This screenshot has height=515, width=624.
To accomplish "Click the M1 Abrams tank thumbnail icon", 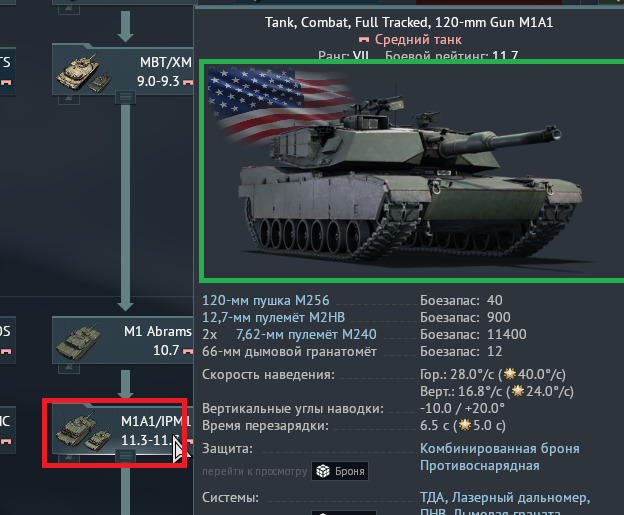I will (x=78, y=342).
